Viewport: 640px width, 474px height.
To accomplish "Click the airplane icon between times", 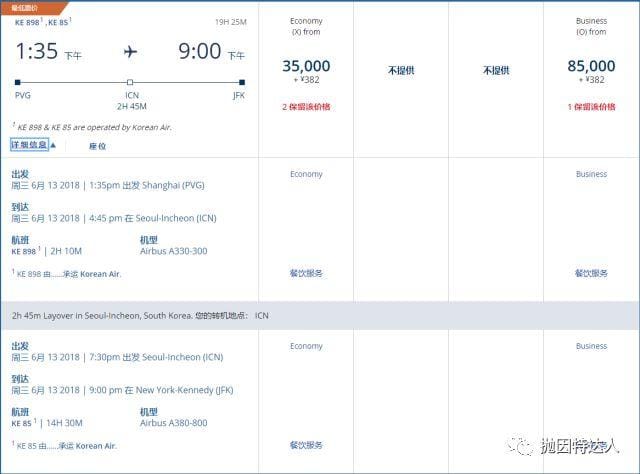I will click(130, 52).
